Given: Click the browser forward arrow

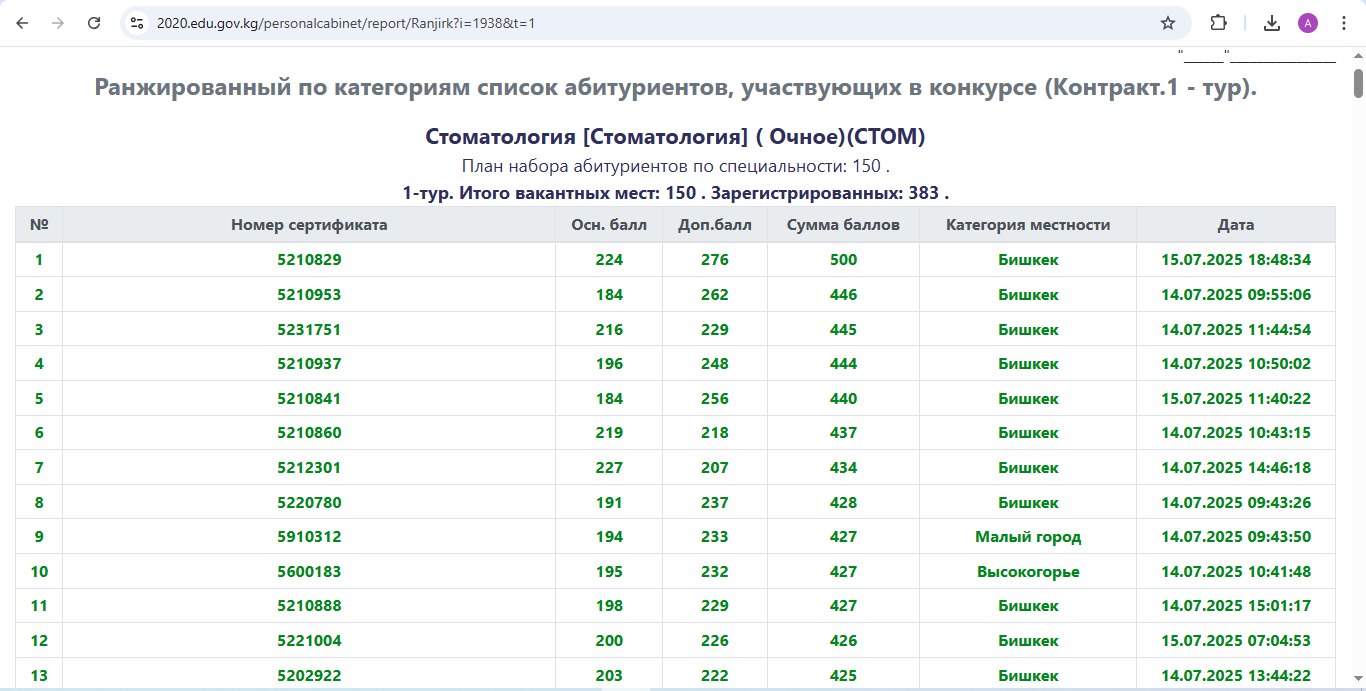Looking at the screenshot, I should click(58, 23).
